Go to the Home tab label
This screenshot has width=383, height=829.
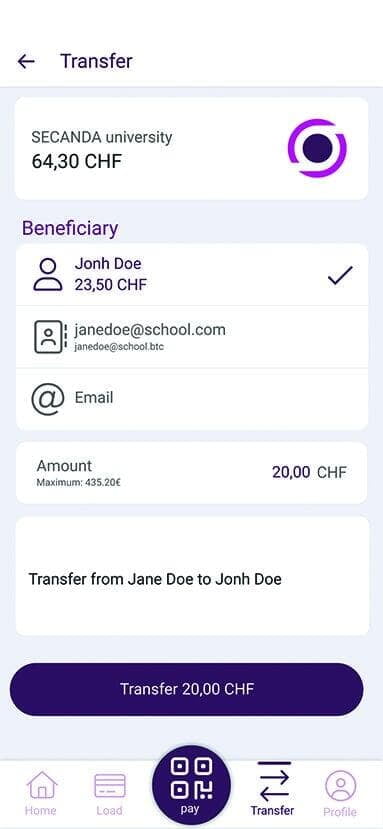coord(41,810)
